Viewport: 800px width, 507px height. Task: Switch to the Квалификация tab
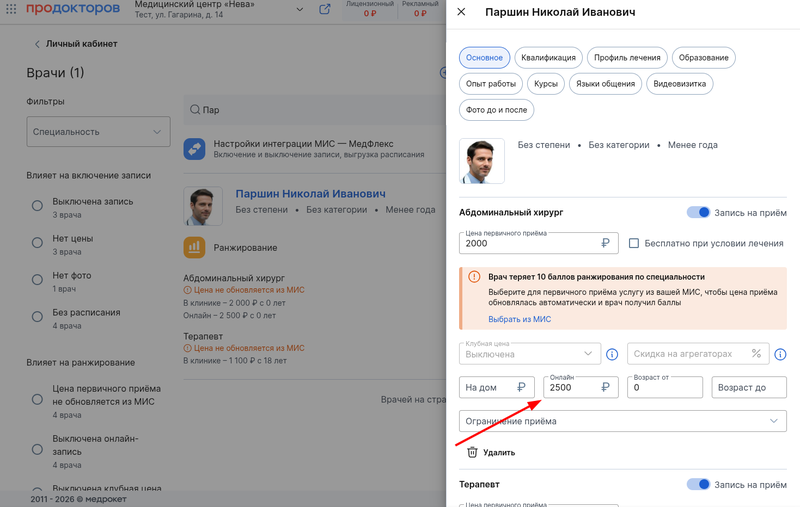tap(548, 58)
